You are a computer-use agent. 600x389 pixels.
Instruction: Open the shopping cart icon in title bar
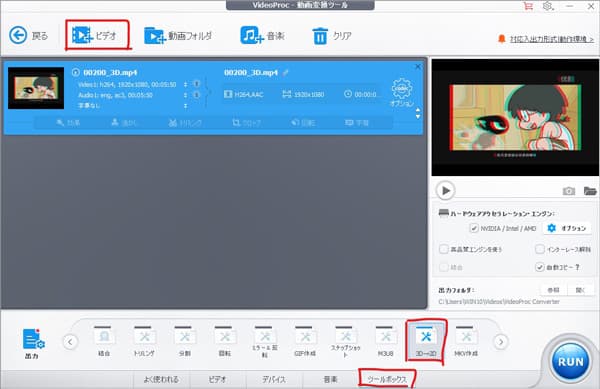[x=528, y=6]
